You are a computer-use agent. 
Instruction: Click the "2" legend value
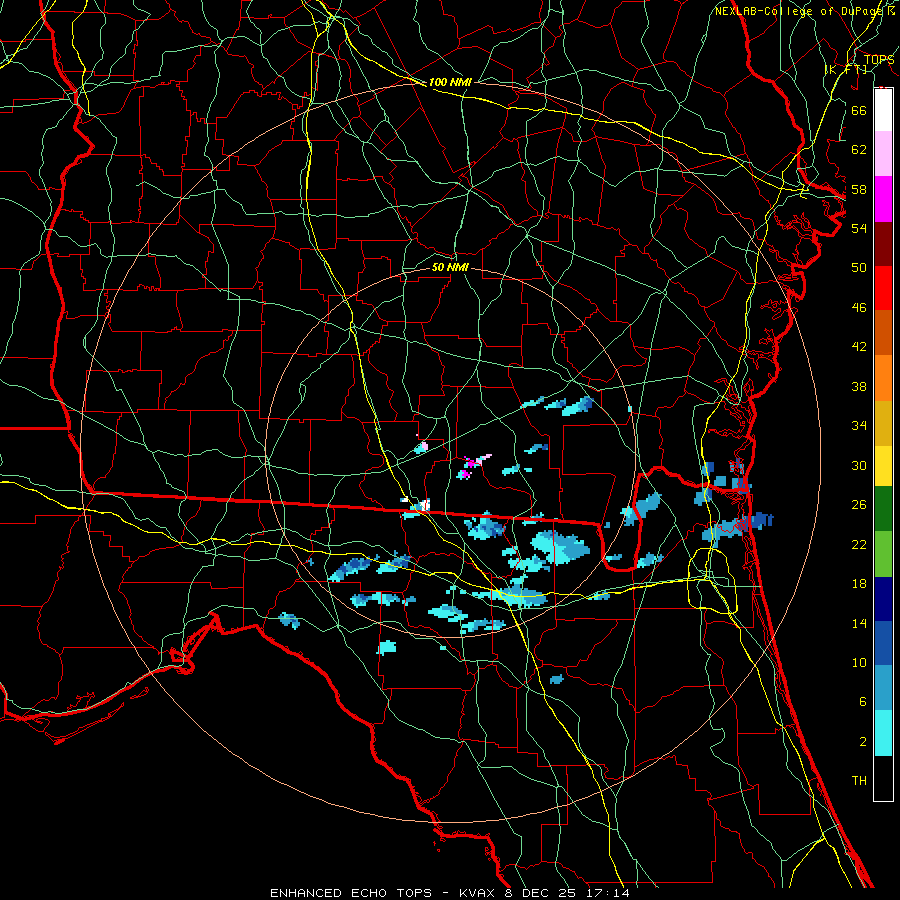pyautogui.click(x=862, y=742)
